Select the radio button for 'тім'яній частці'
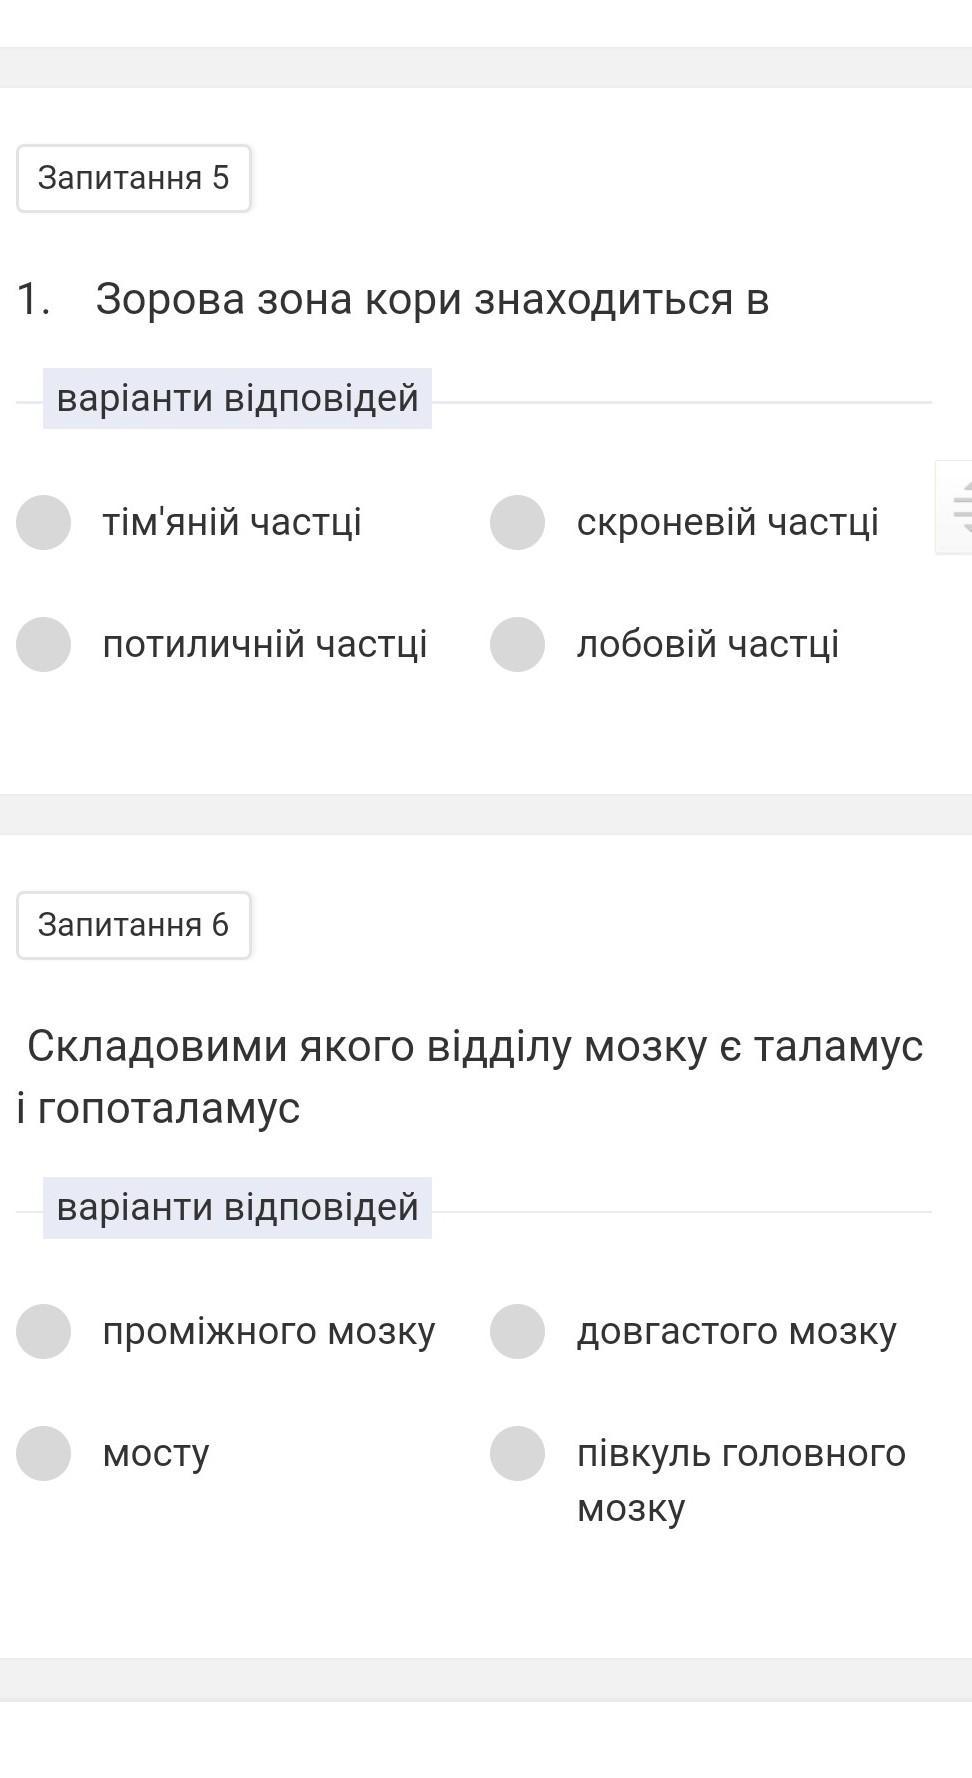The height and width of the screenshot is (1778, 972). (x=43, y=522)
